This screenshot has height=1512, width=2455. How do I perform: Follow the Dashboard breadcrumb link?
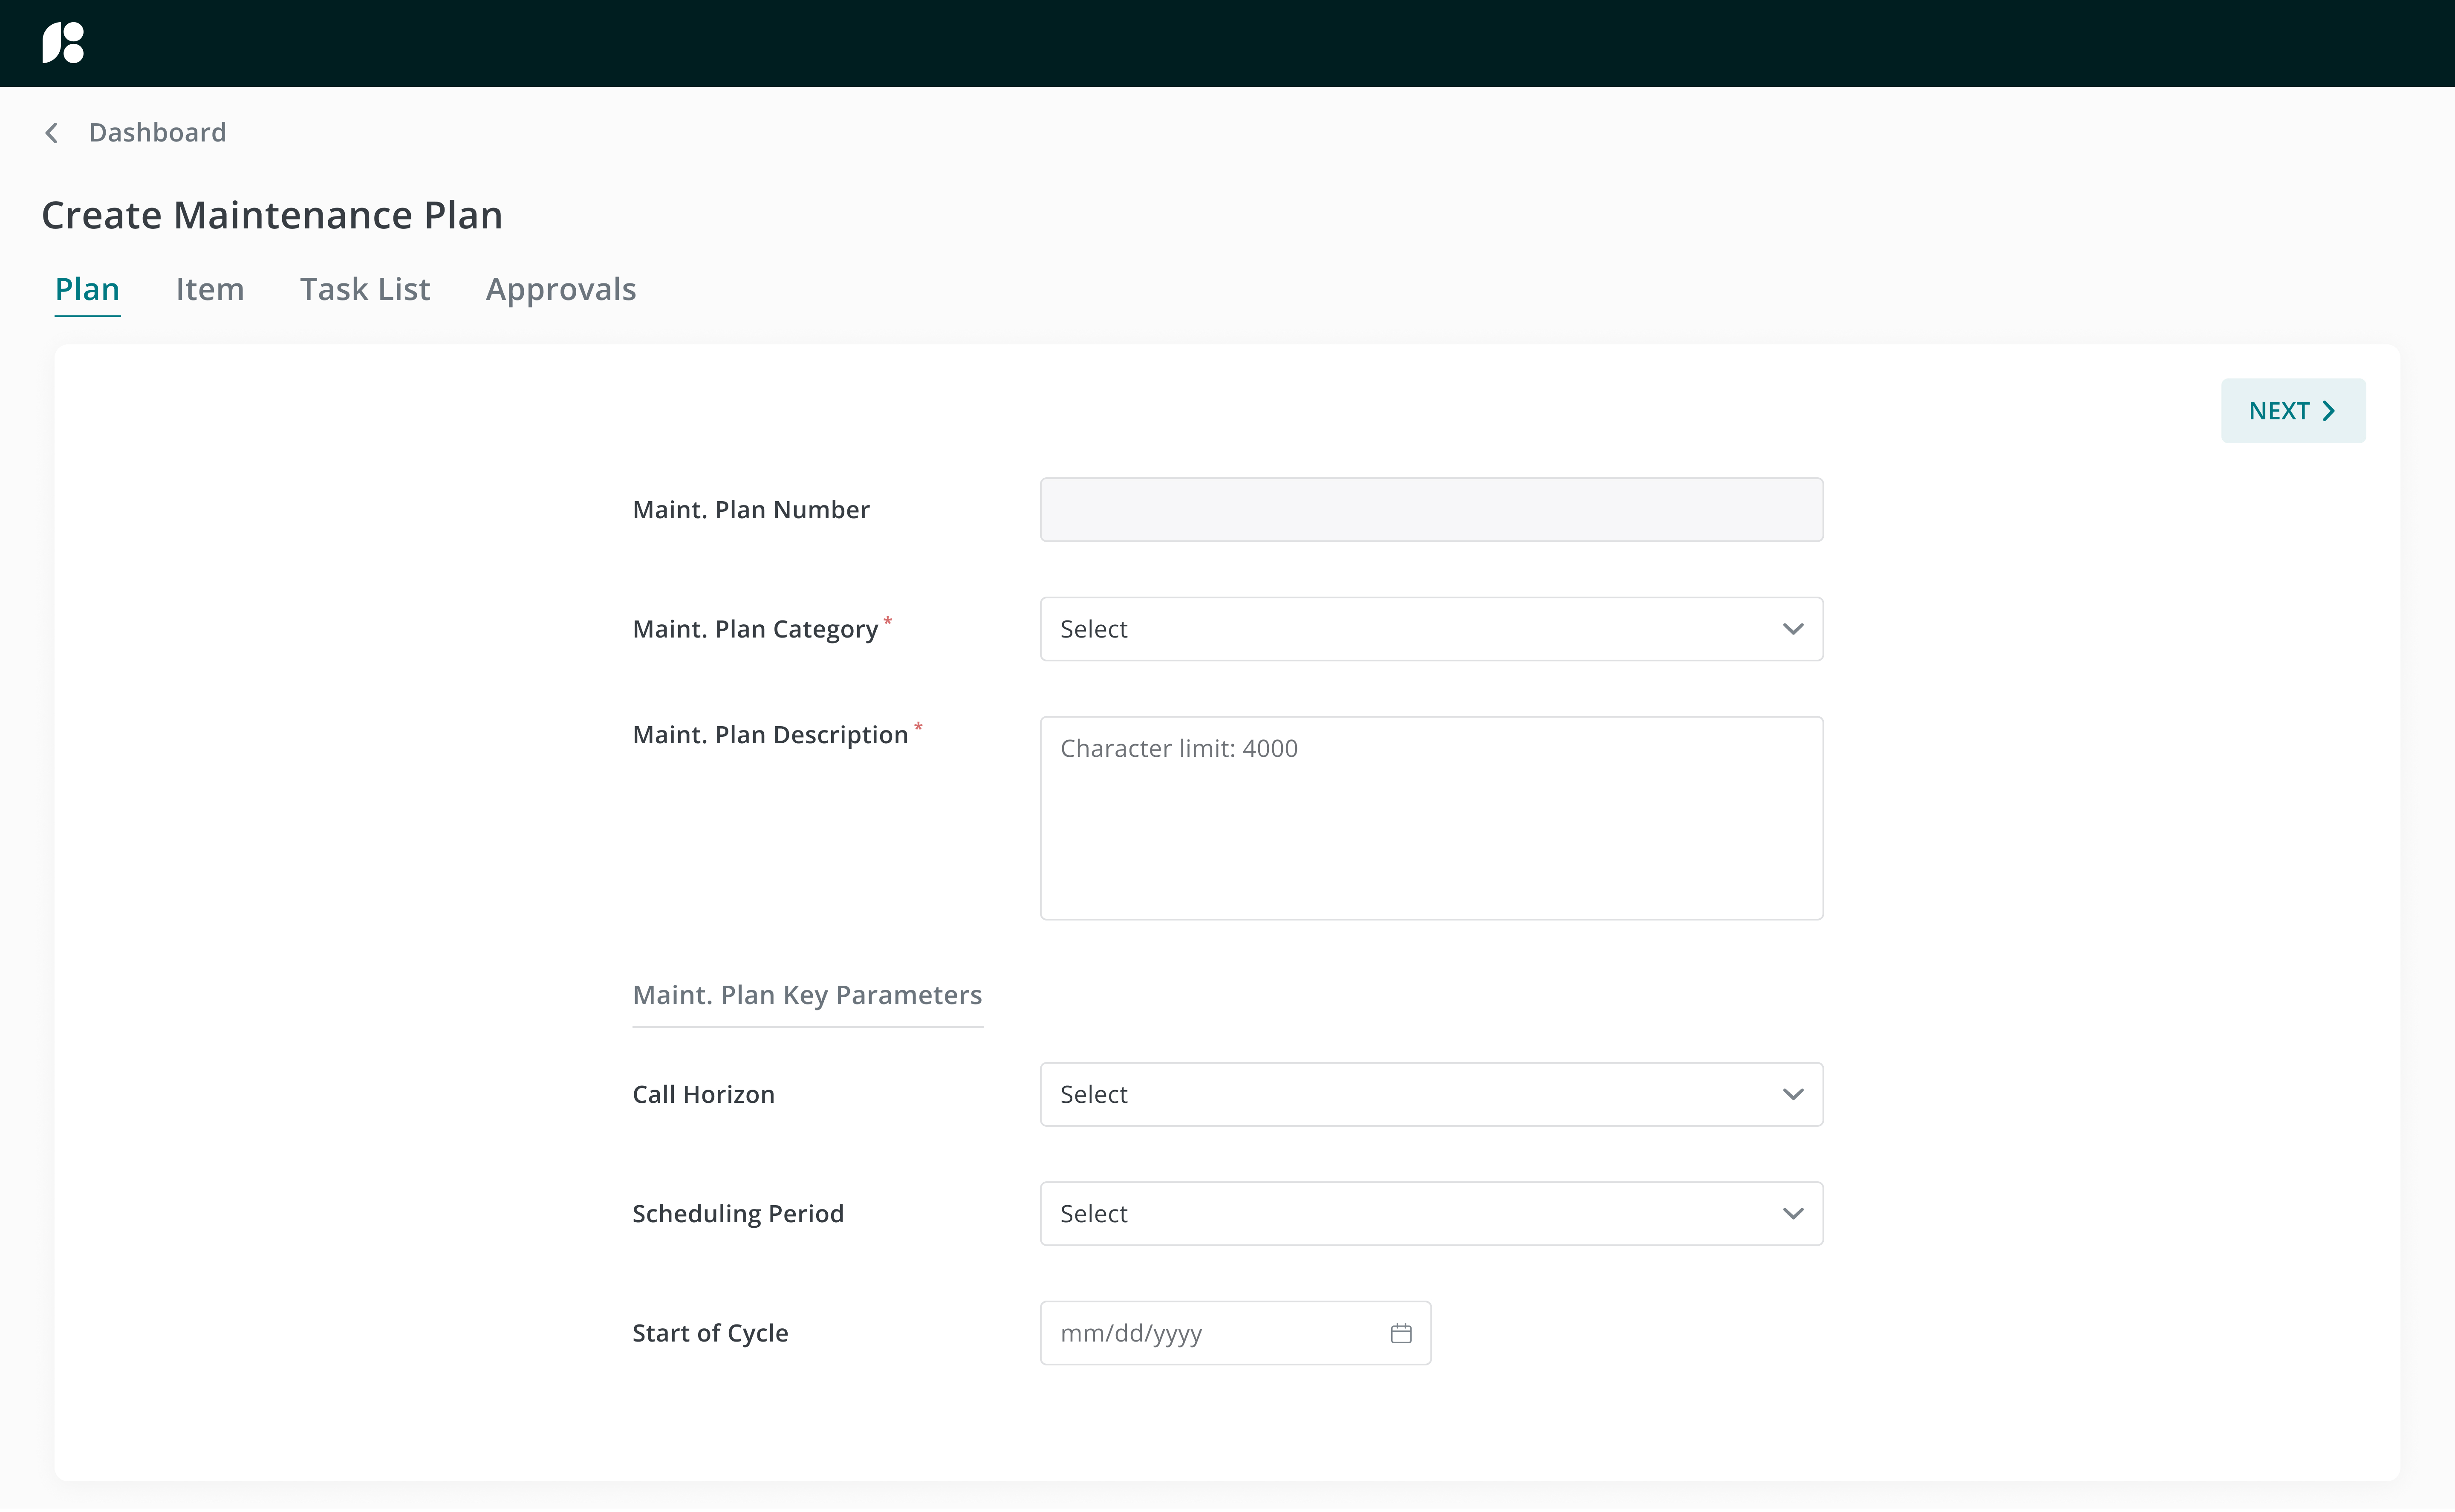(157, 132)
